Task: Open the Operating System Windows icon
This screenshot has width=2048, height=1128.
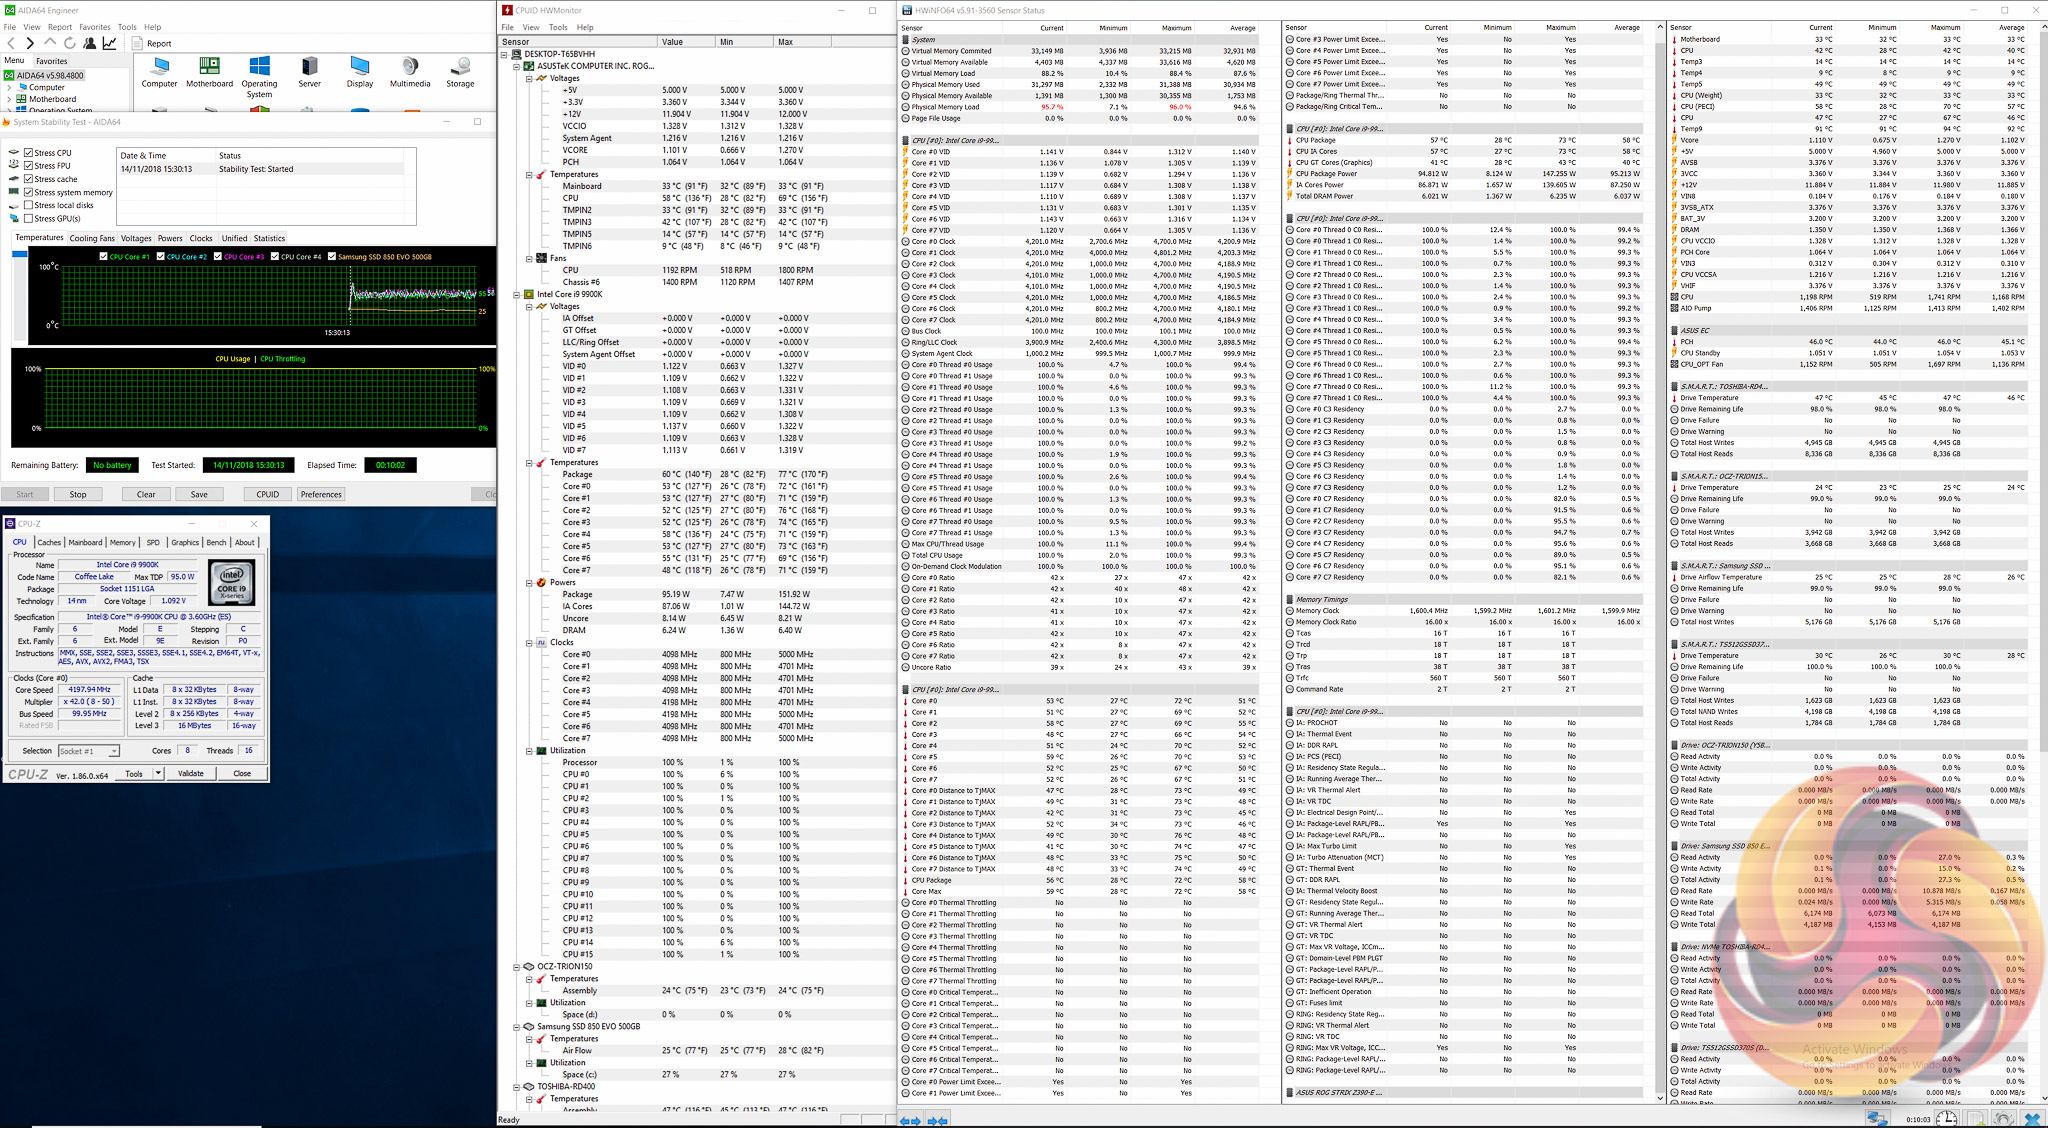Action: click(259, 67)
